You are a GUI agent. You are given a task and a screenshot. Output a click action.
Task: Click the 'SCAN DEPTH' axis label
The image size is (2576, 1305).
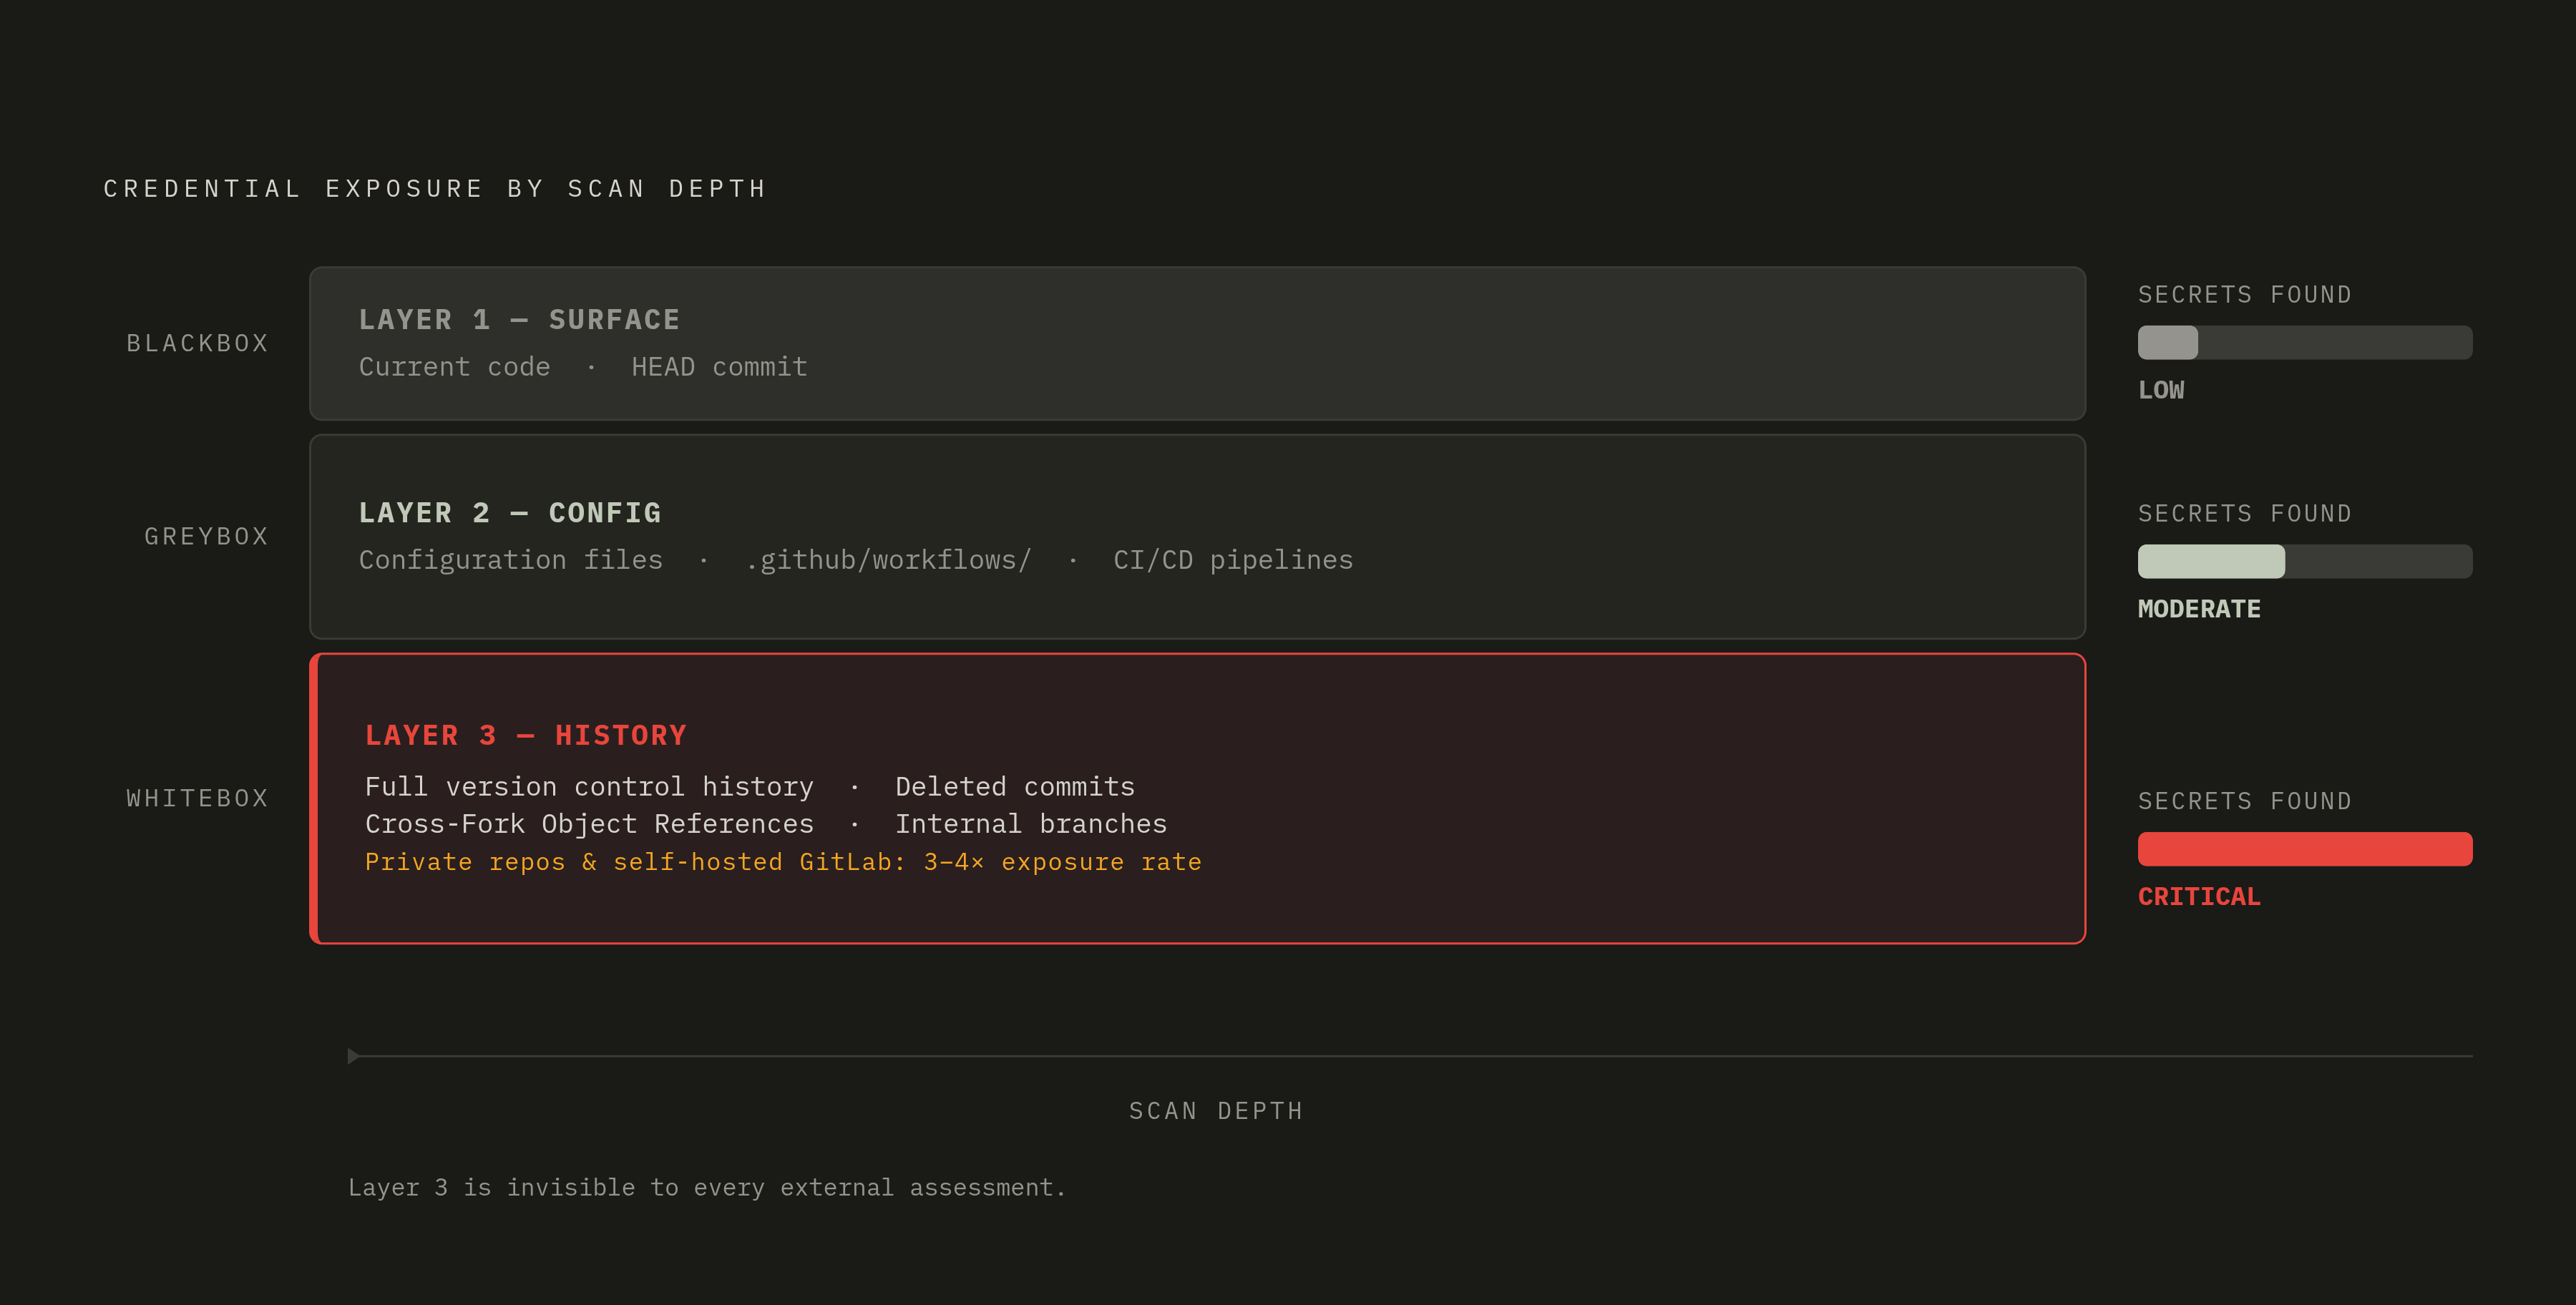coord(1216,1111)
